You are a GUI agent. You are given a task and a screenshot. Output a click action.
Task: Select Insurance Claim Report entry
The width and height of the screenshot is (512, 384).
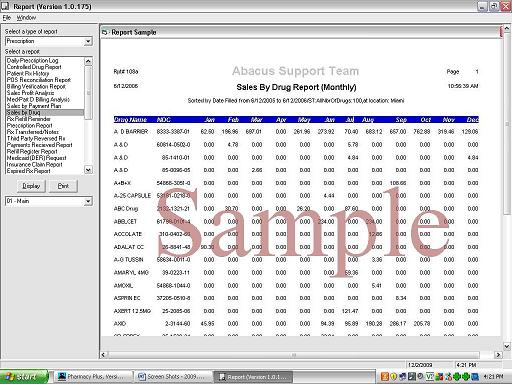tap(35, 164)
